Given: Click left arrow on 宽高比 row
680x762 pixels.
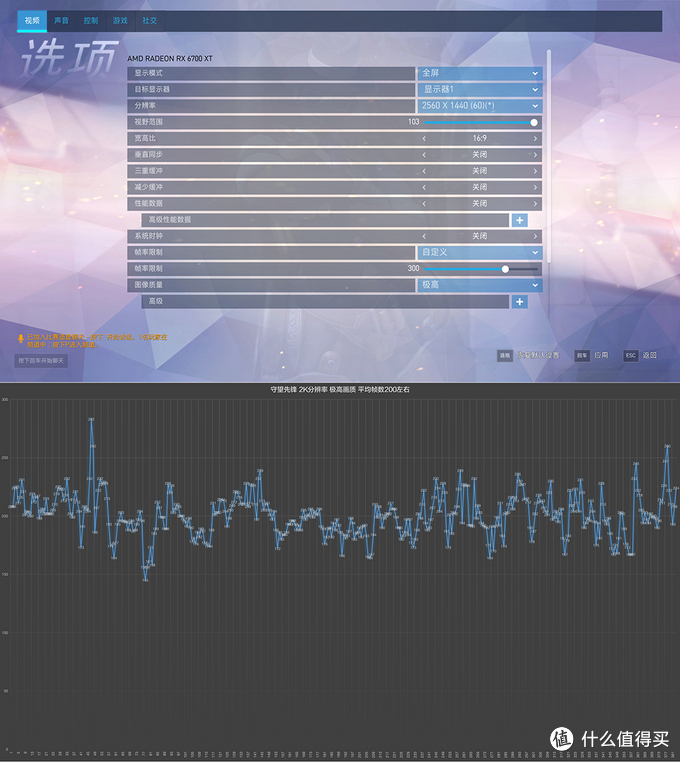Looking at the screenshot, I should point(424,139).
